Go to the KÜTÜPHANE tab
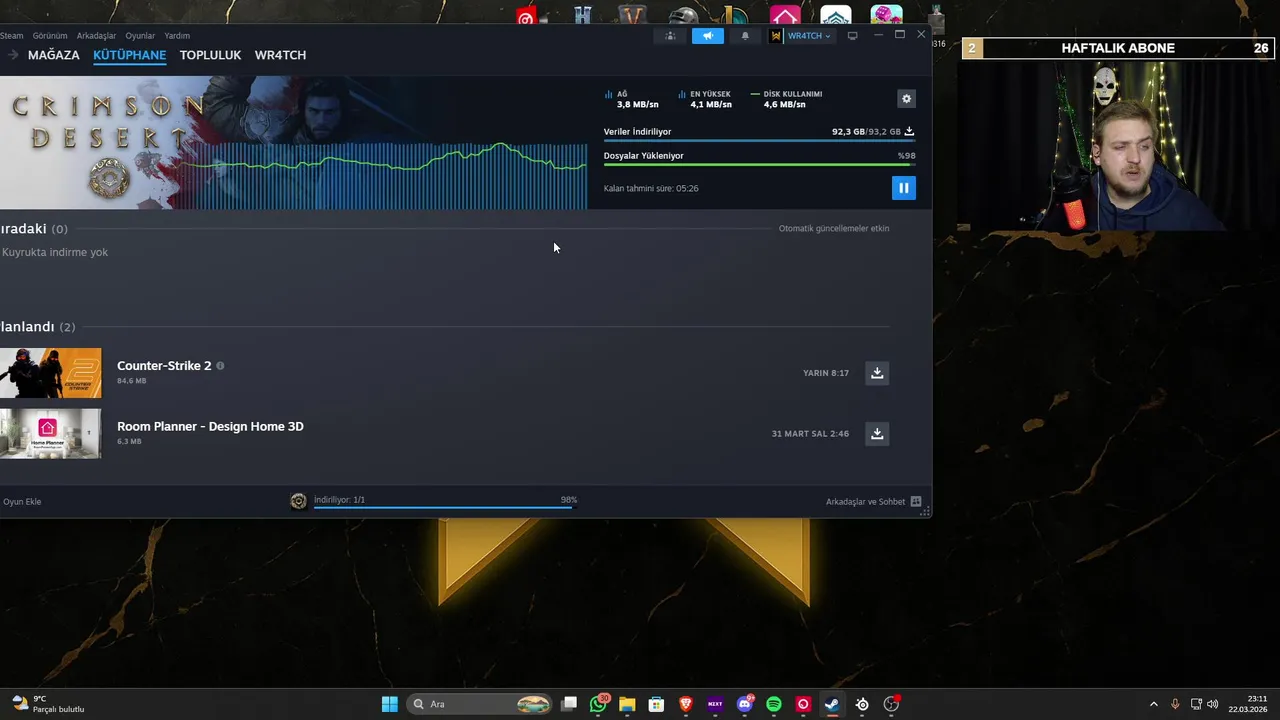This screenshot has width=1280, height=720. point(130,55)
